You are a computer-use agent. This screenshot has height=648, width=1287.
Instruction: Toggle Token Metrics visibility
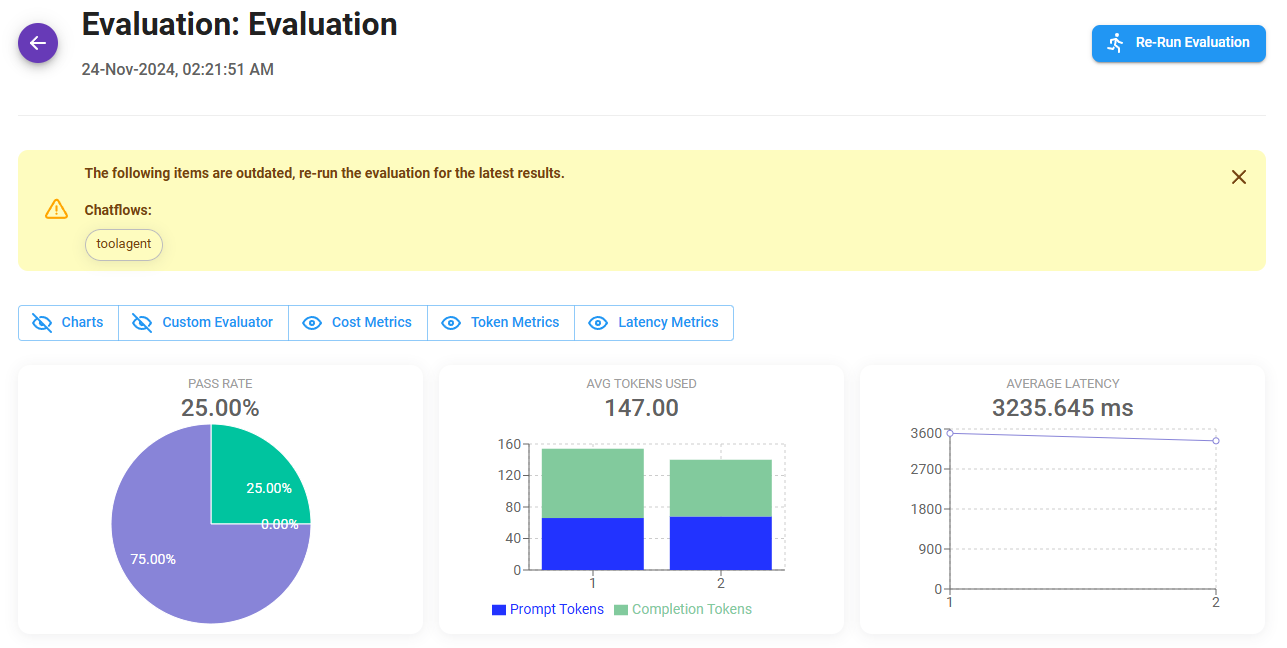500,323
